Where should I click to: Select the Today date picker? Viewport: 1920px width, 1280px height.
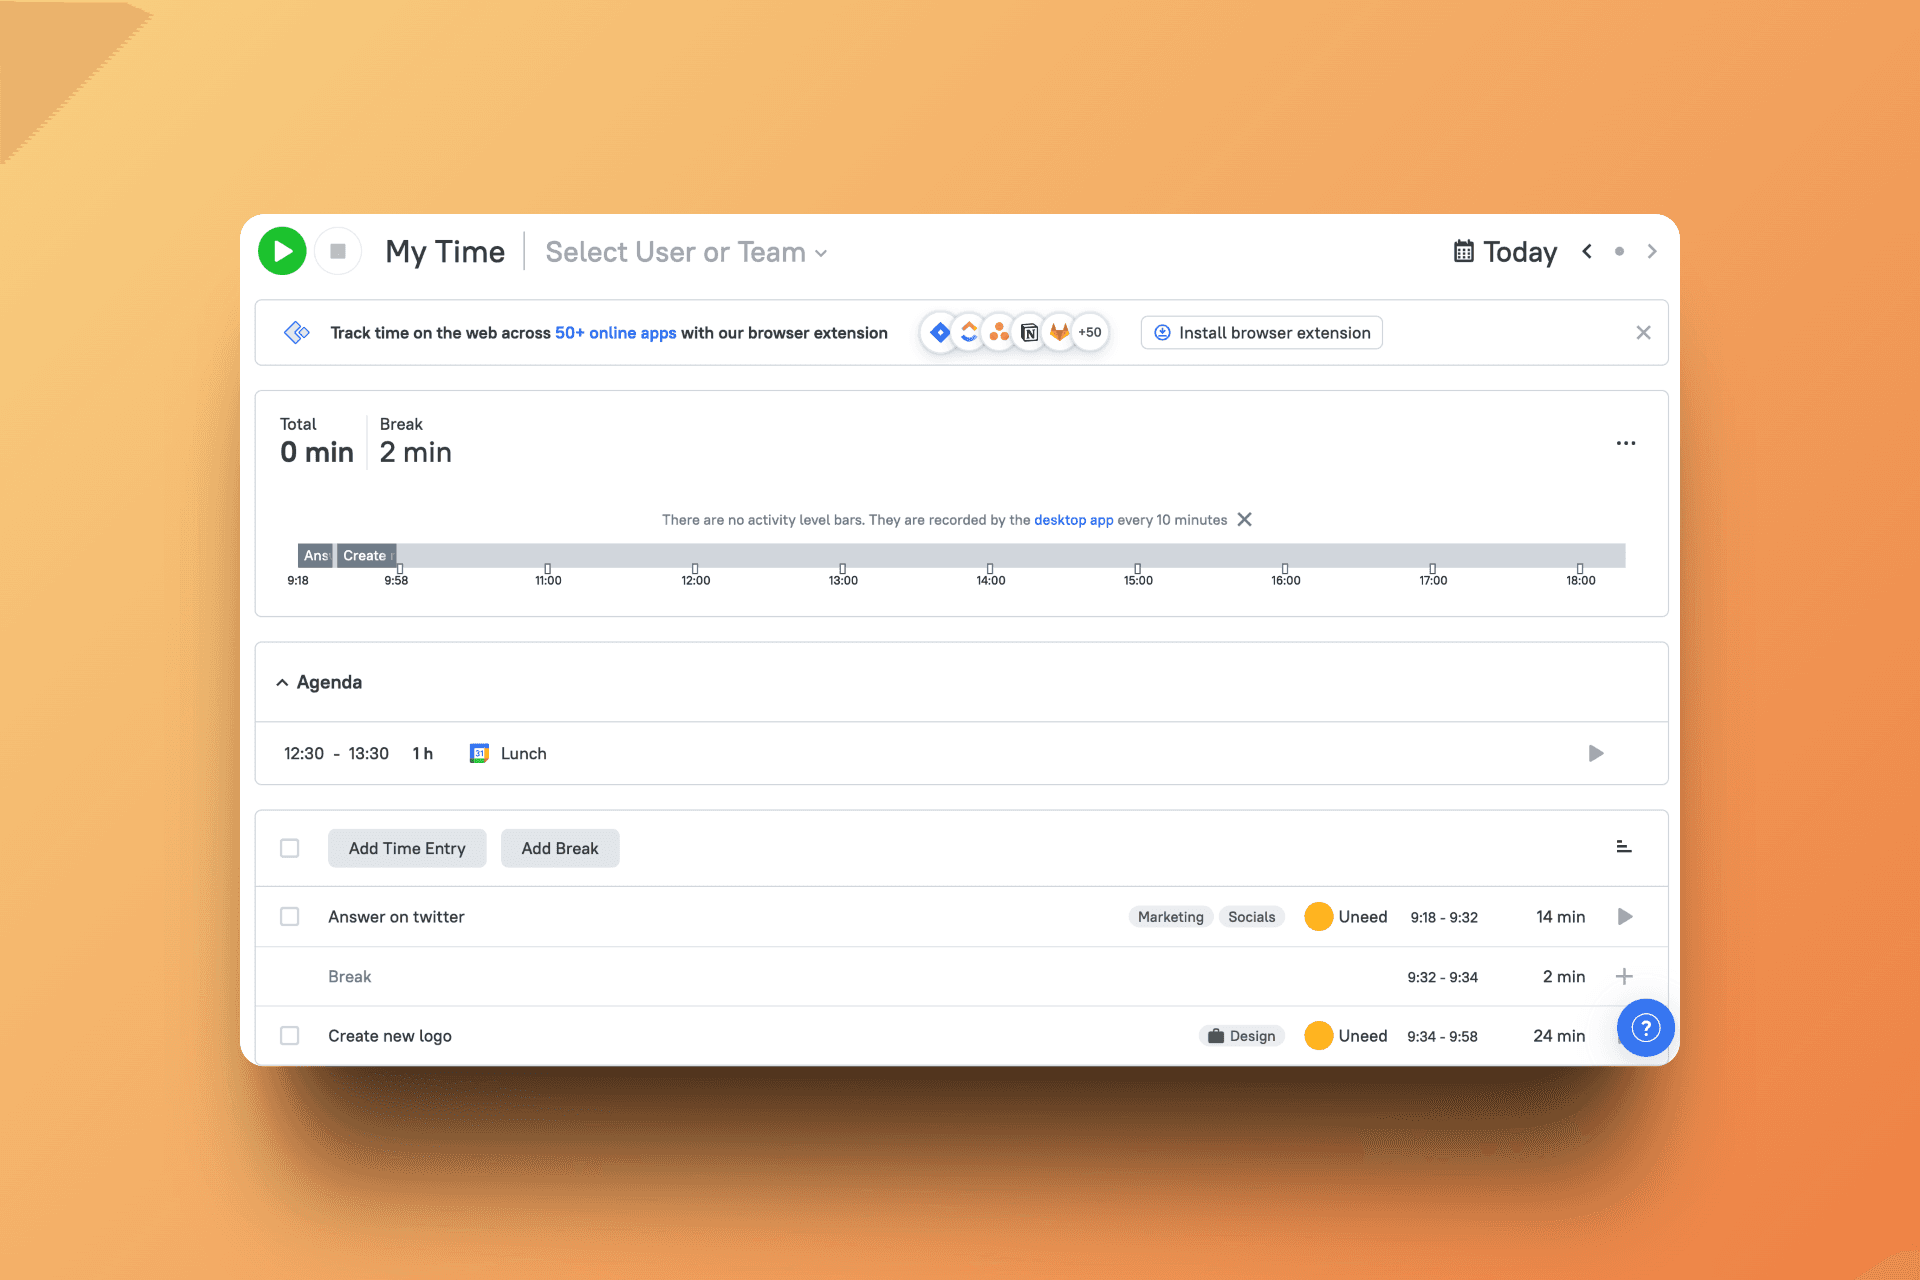click(1519, 251)
